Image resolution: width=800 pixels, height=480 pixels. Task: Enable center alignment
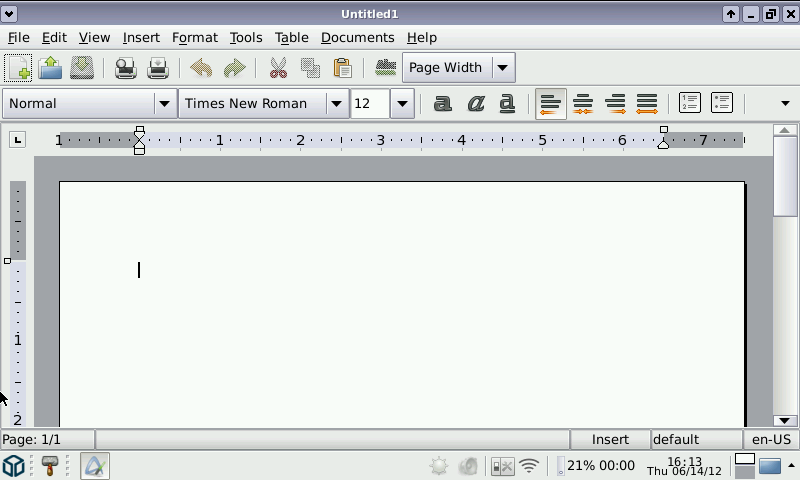tap(582, 103)
